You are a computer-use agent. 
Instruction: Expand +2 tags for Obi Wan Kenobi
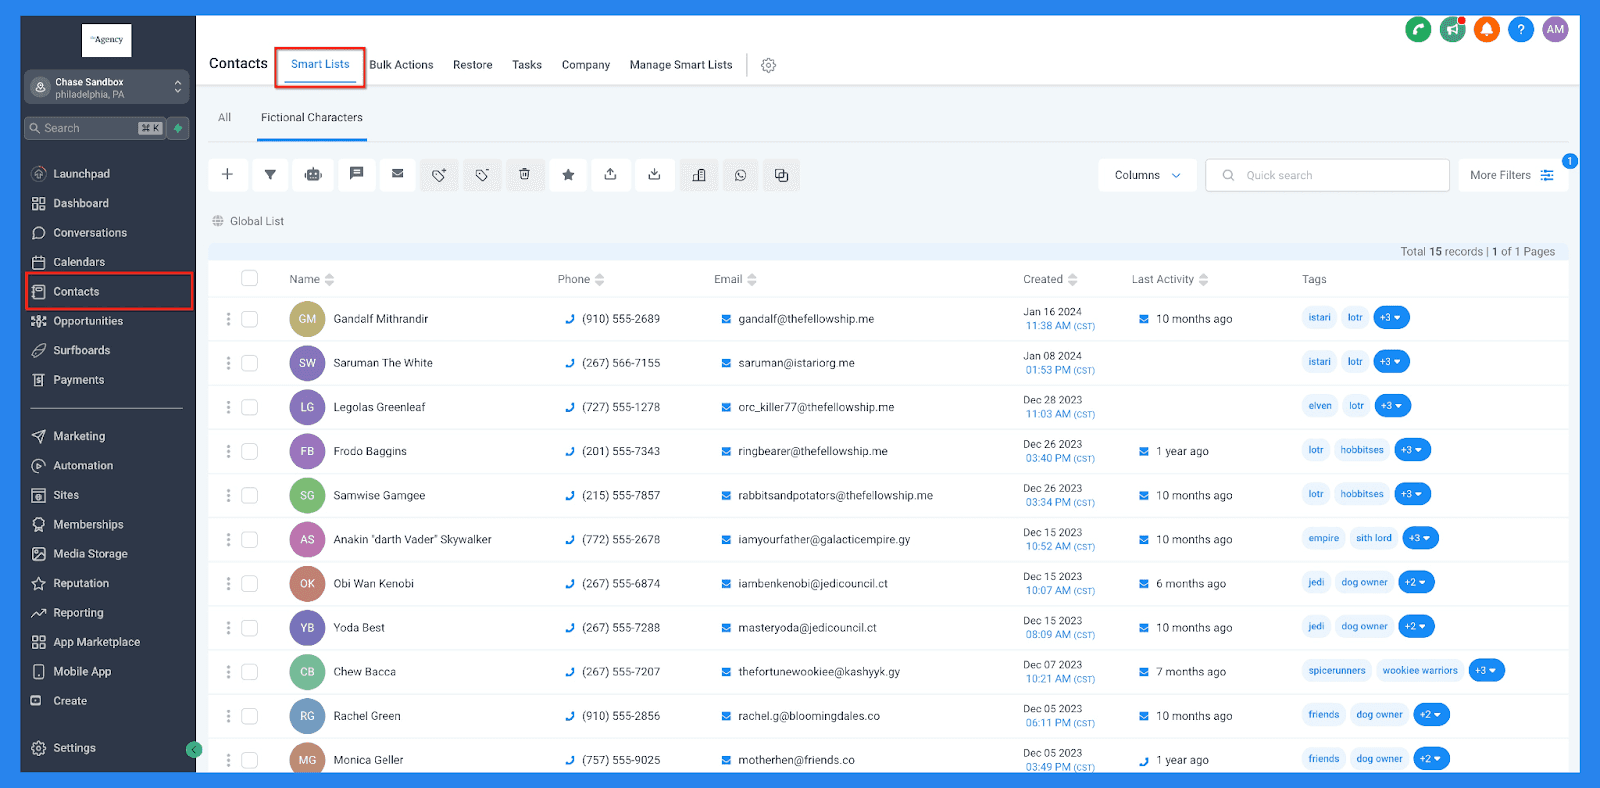click(x=1416, y=582)
